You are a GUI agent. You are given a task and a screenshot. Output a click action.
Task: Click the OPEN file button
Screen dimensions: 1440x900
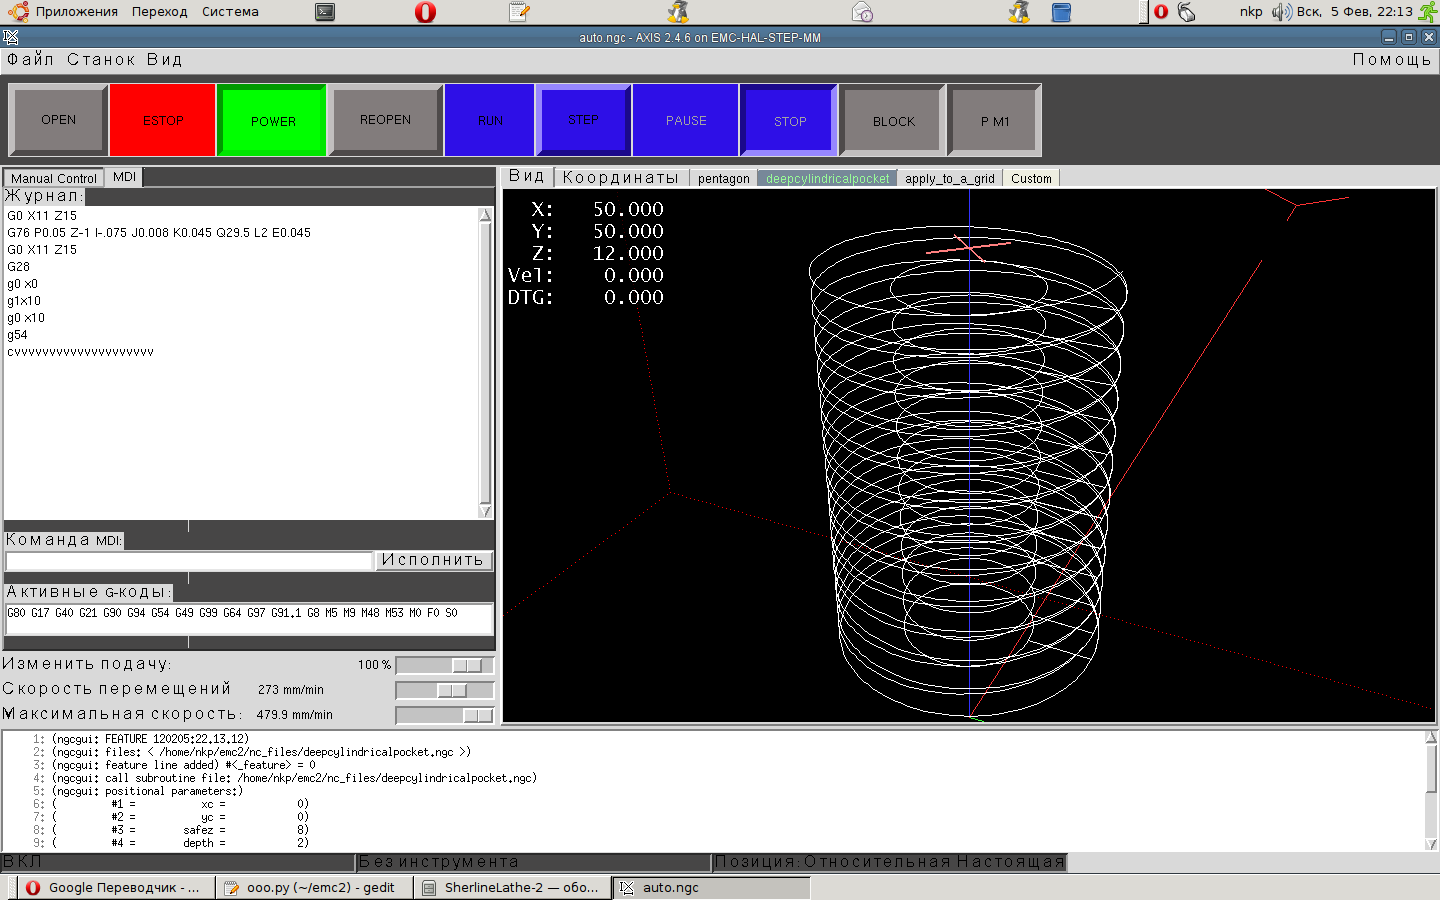[x=58, y=120]
